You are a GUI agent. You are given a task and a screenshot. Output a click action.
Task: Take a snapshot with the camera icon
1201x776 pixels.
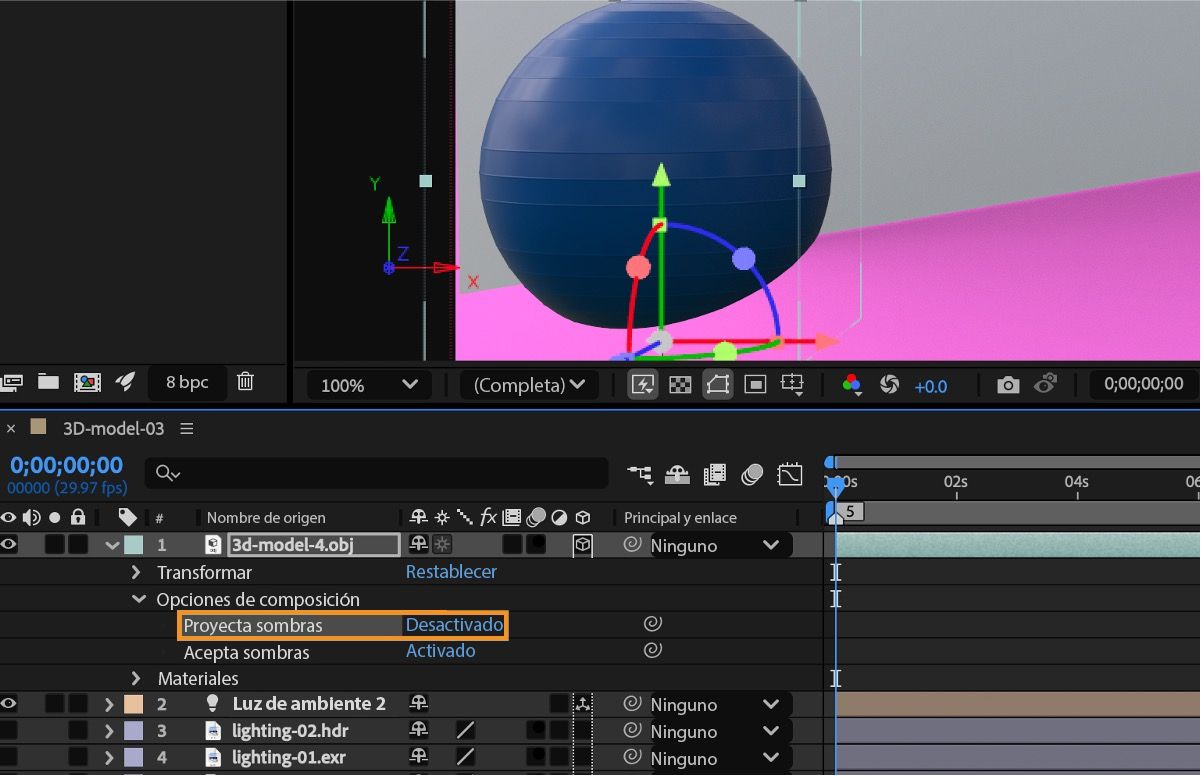[1007, 384]
